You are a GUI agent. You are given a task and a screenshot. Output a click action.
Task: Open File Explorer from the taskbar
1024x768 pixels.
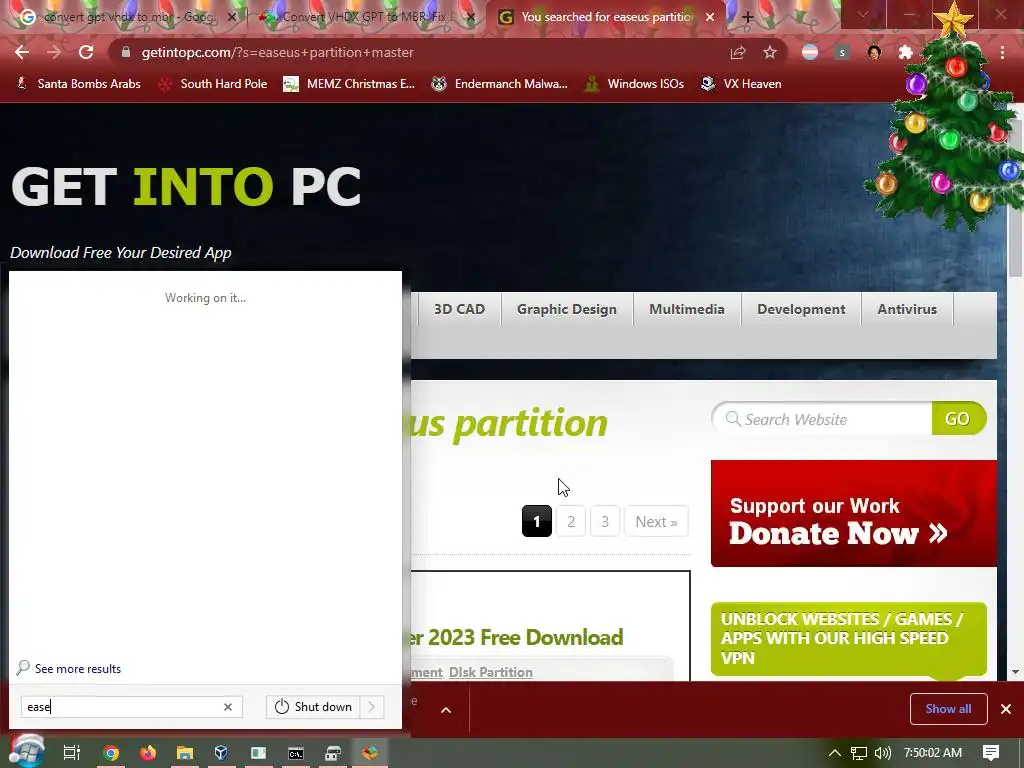pyautogui.click(x=185, y=753)
